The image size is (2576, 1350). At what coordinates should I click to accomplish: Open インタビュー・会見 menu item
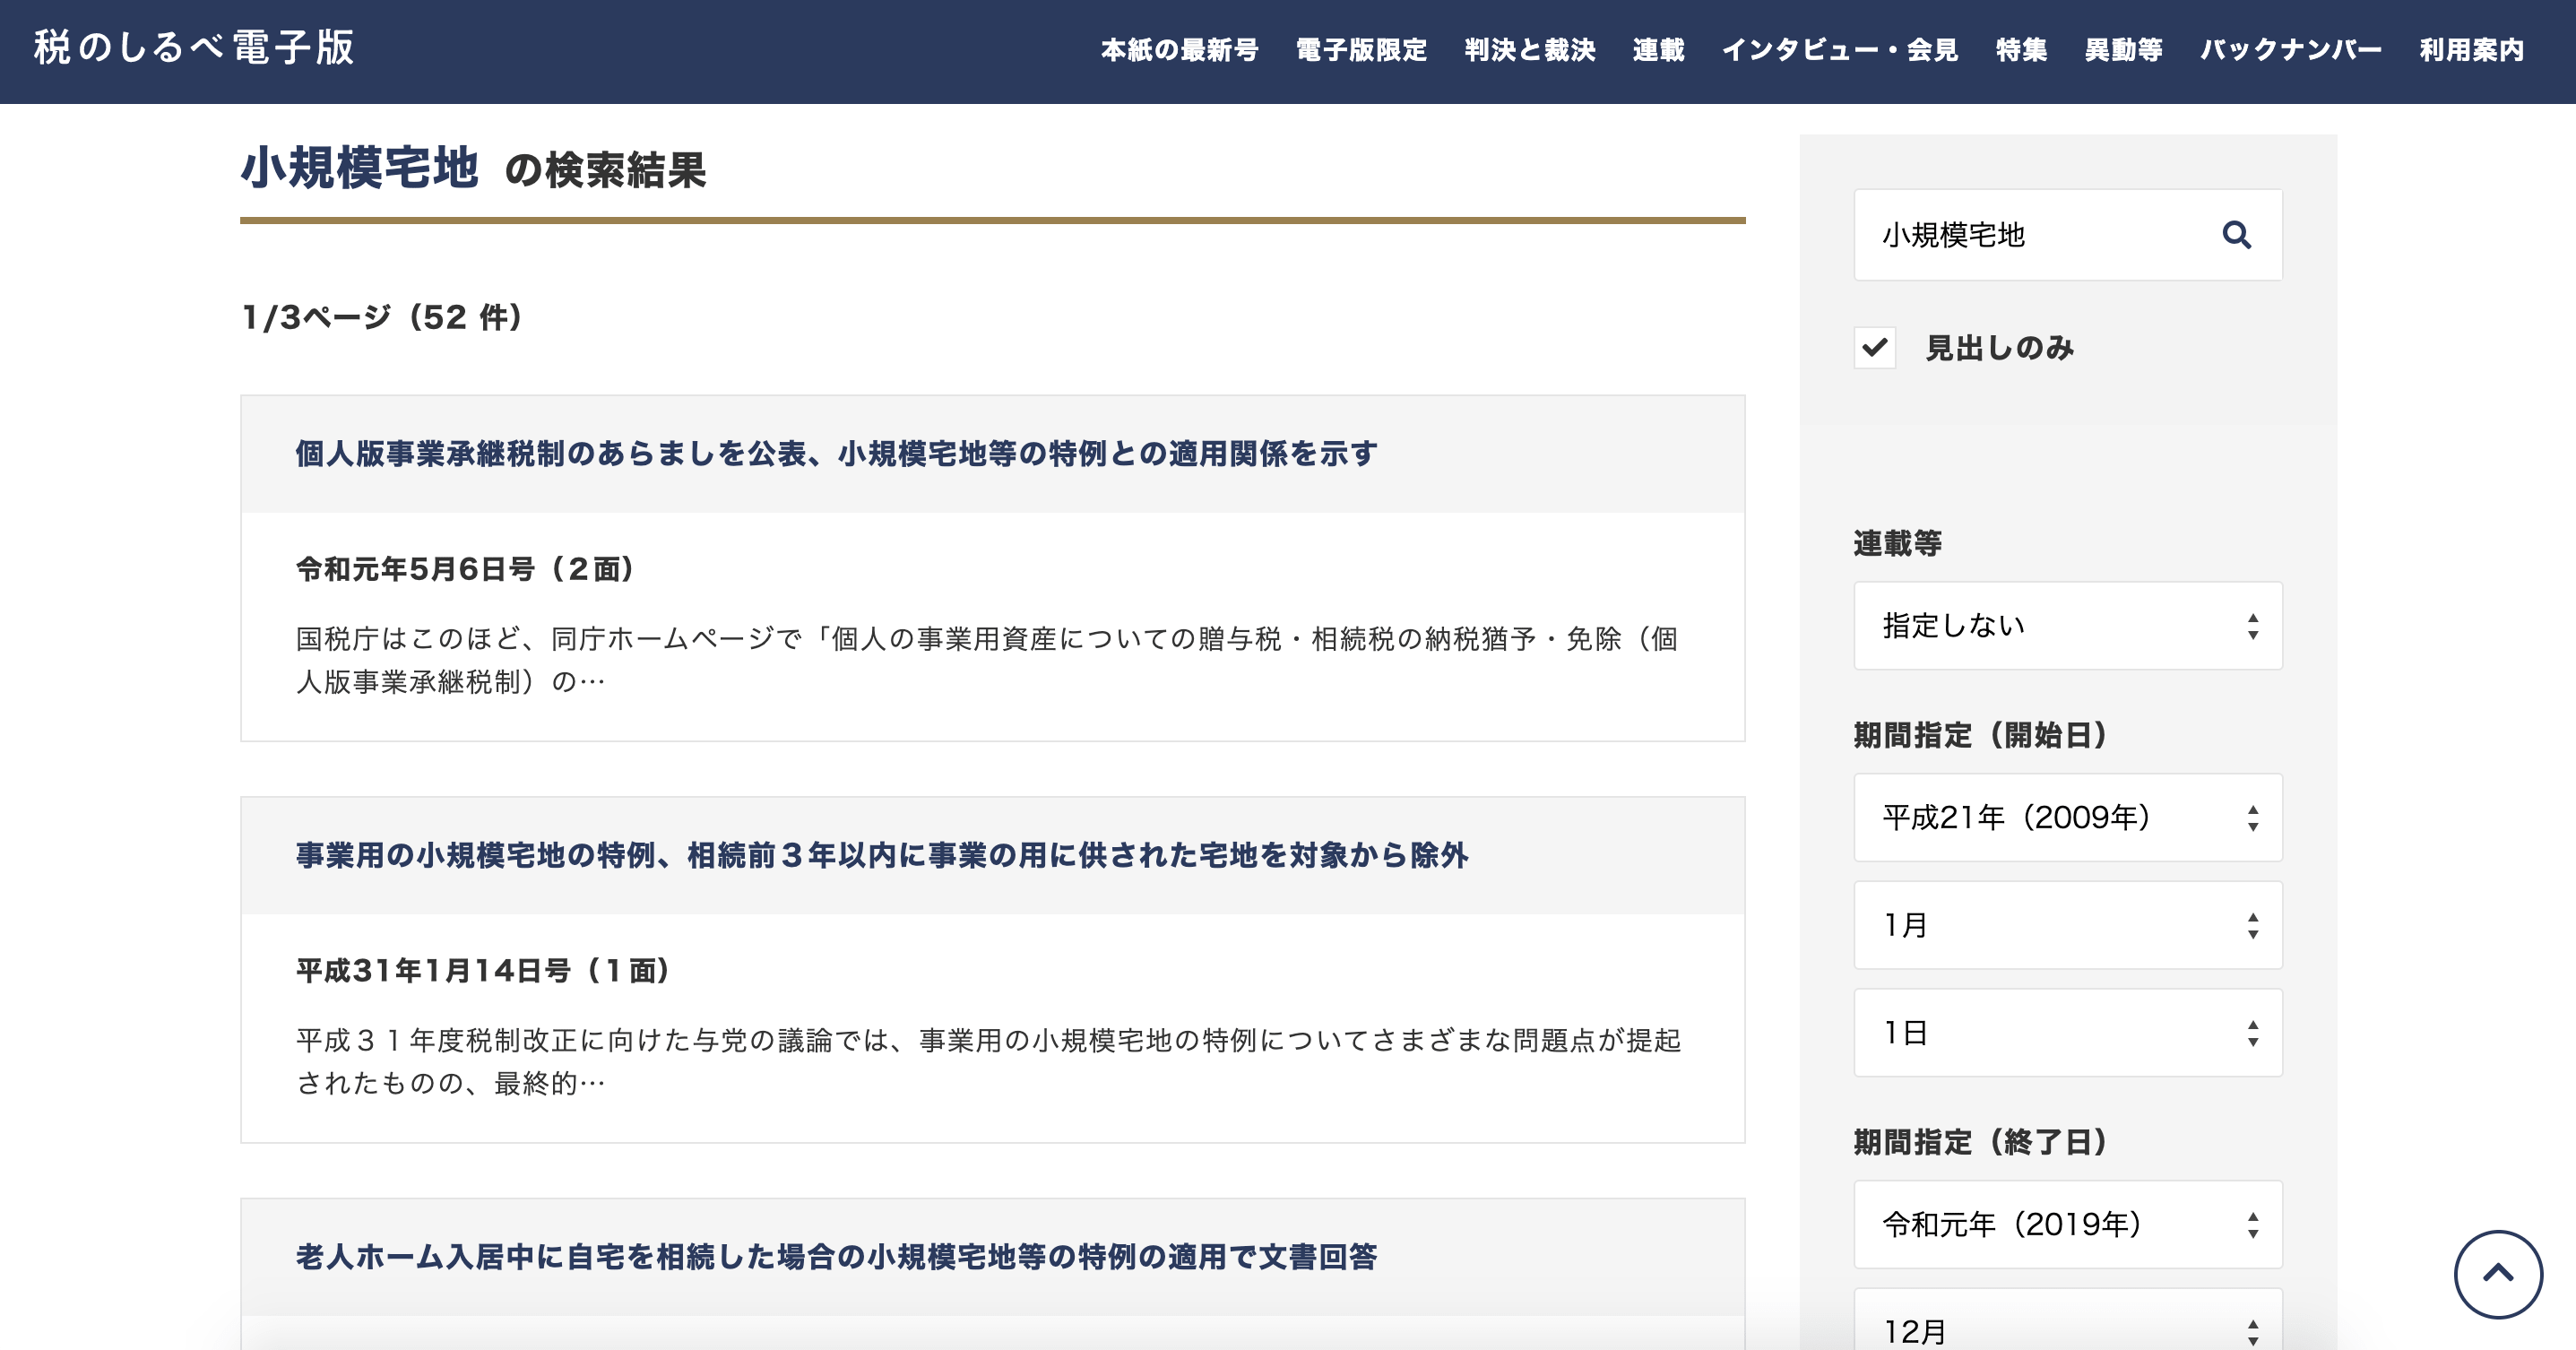coord(1839,50)
